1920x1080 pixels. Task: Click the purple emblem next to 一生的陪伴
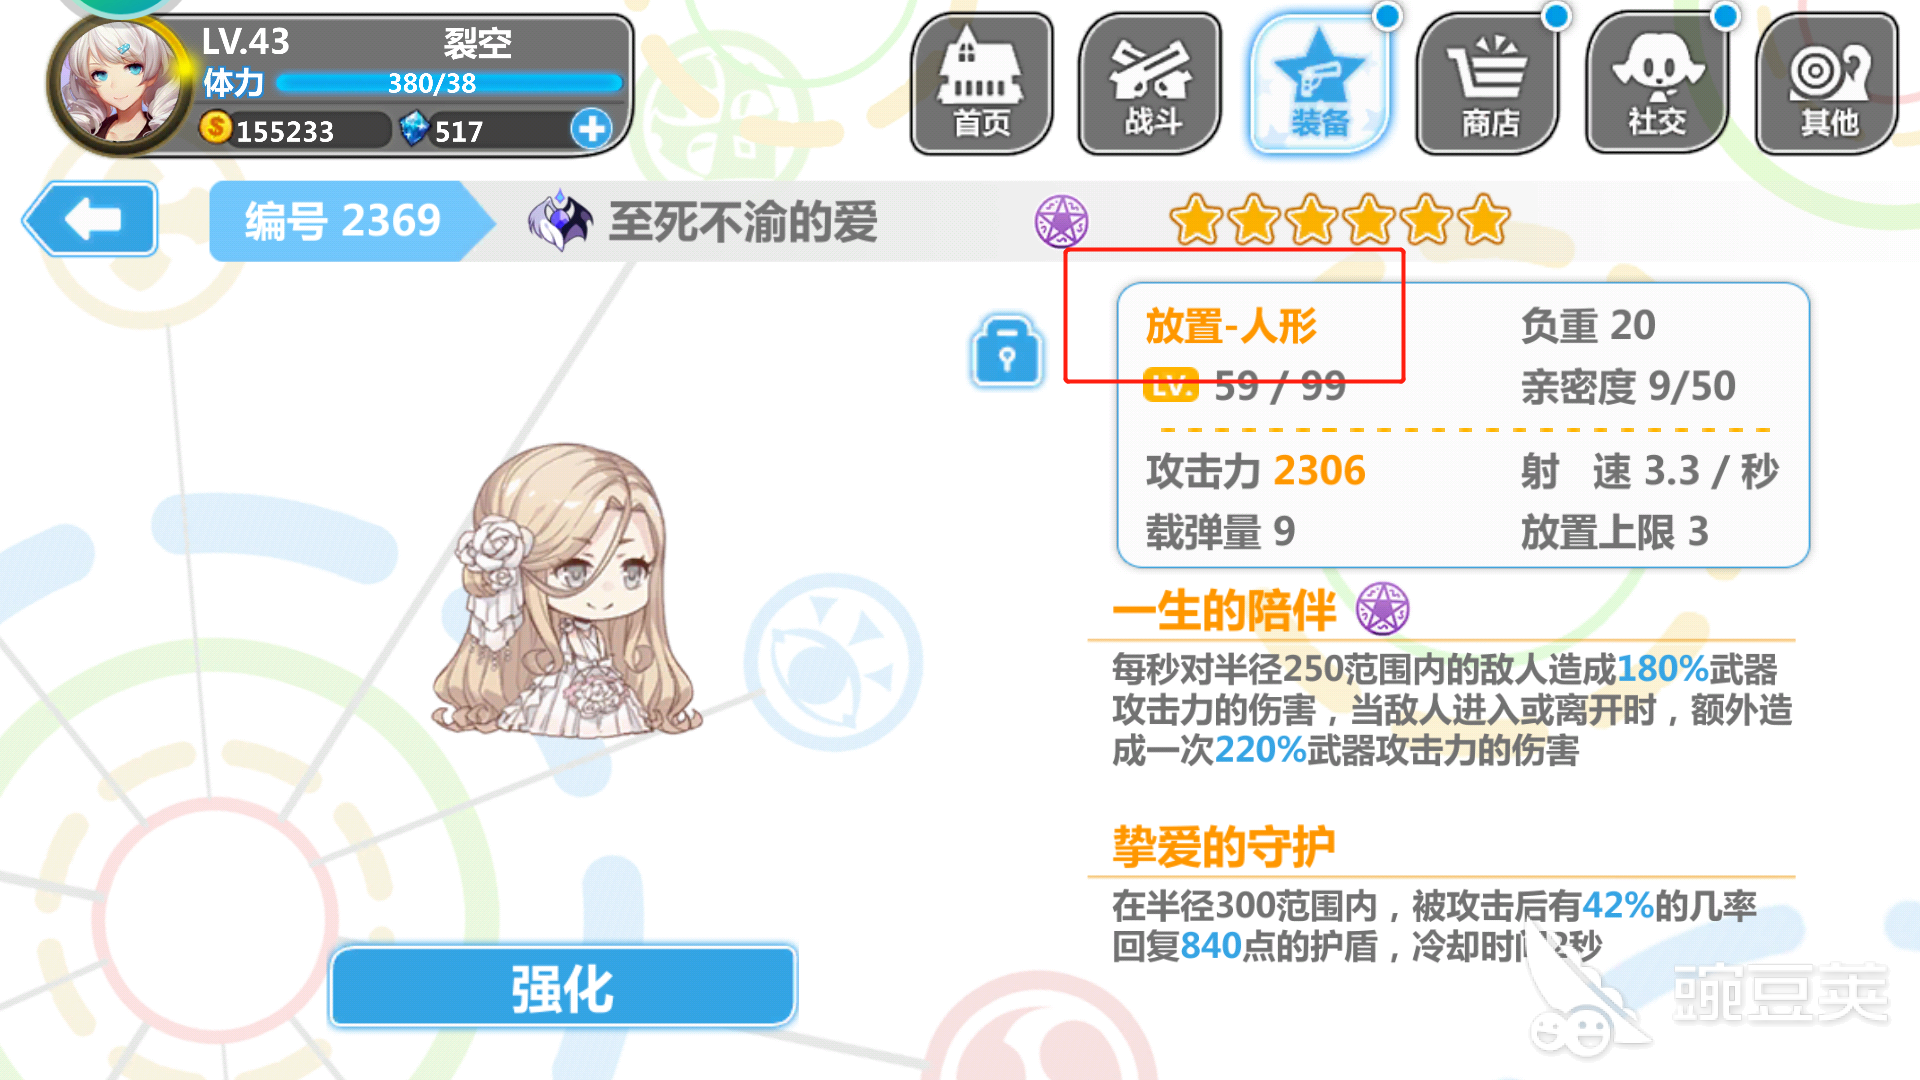tap(1383, 609)
